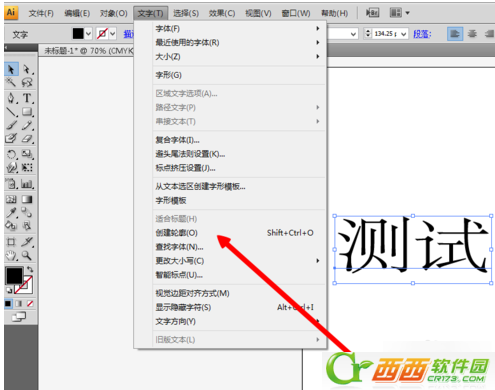
Task: Select the Paintbrush tool
Action: point(11,125)
